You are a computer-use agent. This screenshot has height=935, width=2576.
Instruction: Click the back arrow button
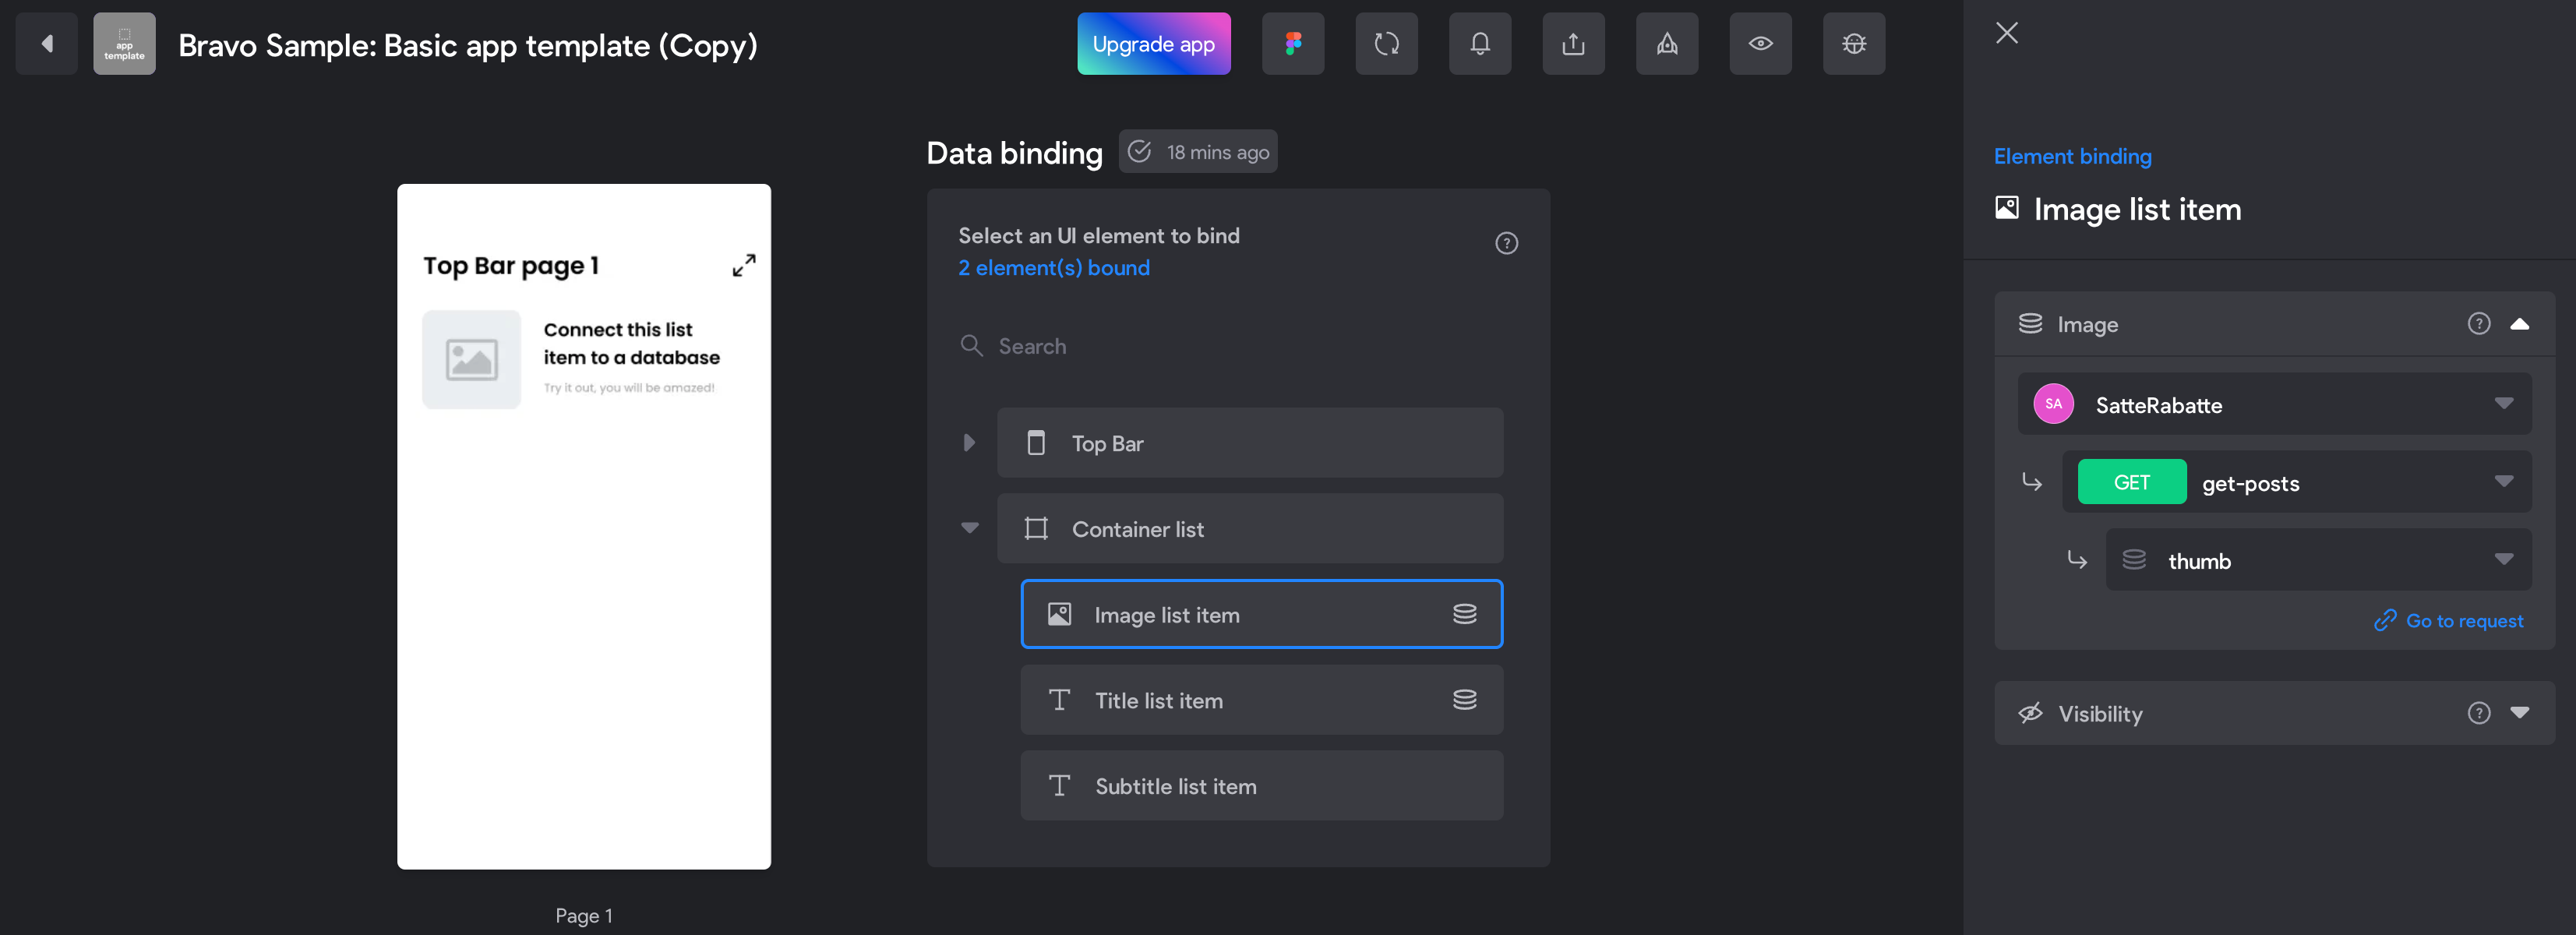47,44
